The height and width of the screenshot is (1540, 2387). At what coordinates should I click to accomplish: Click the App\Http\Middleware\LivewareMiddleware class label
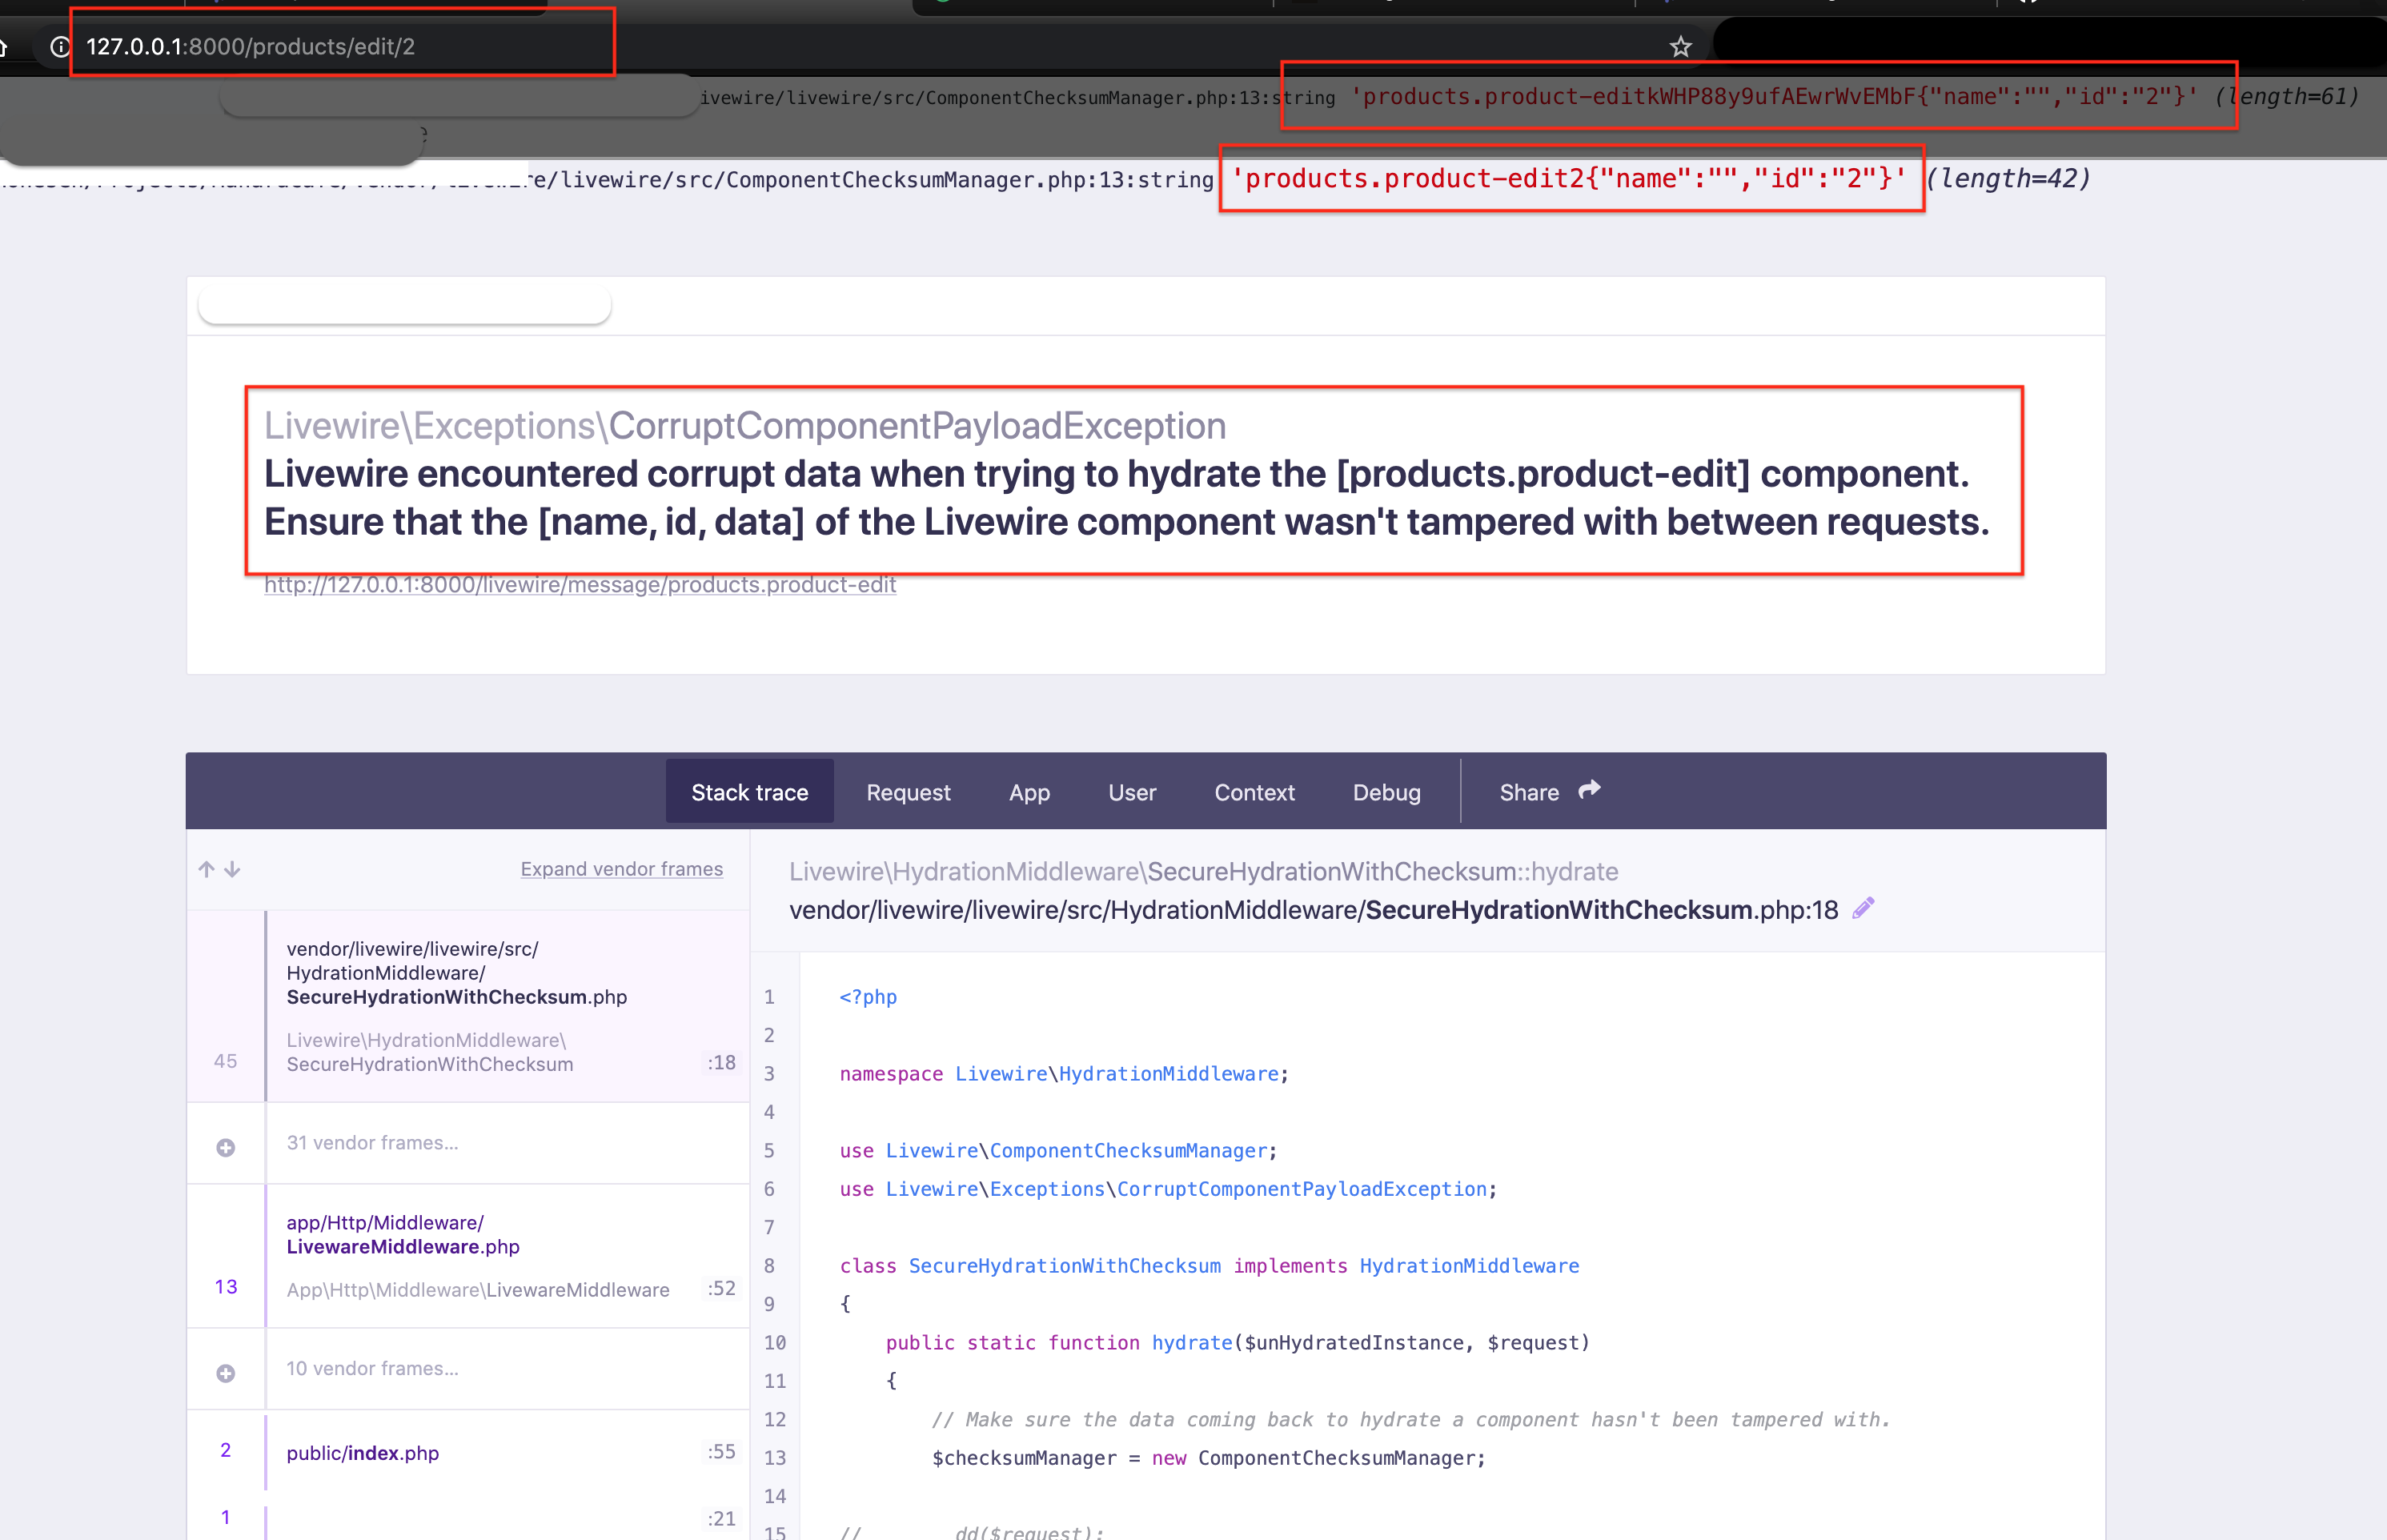pyautogui.click(x=478, y=1290)
